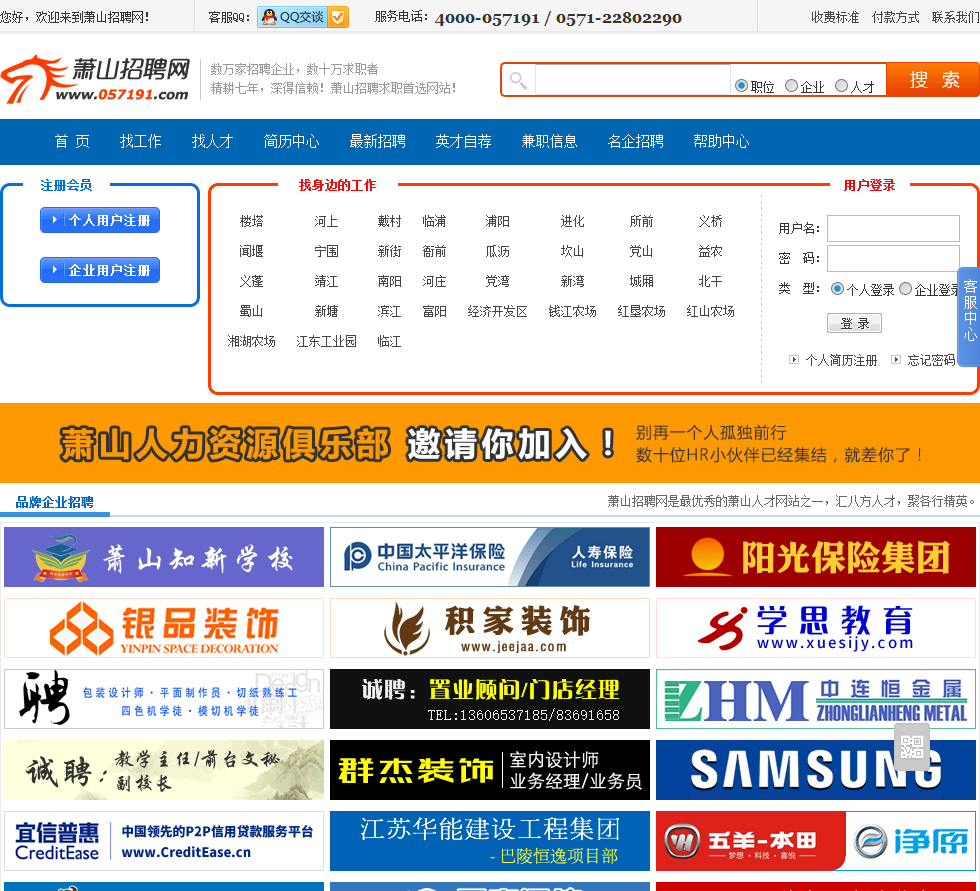Select the 企业 search radio button
Viewport: 980px width, 891px height.
791,86
